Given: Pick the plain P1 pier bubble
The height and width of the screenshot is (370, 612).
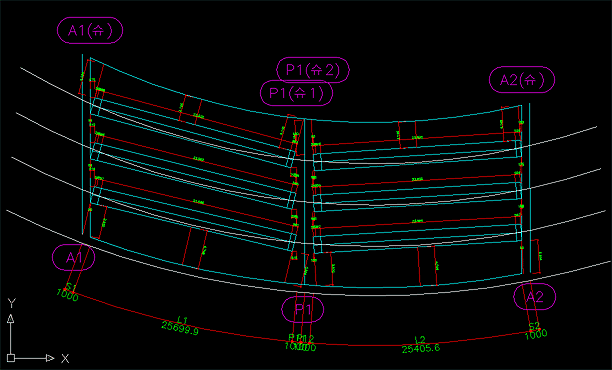Looking at the screenshot, I should (x=302, y=310).
